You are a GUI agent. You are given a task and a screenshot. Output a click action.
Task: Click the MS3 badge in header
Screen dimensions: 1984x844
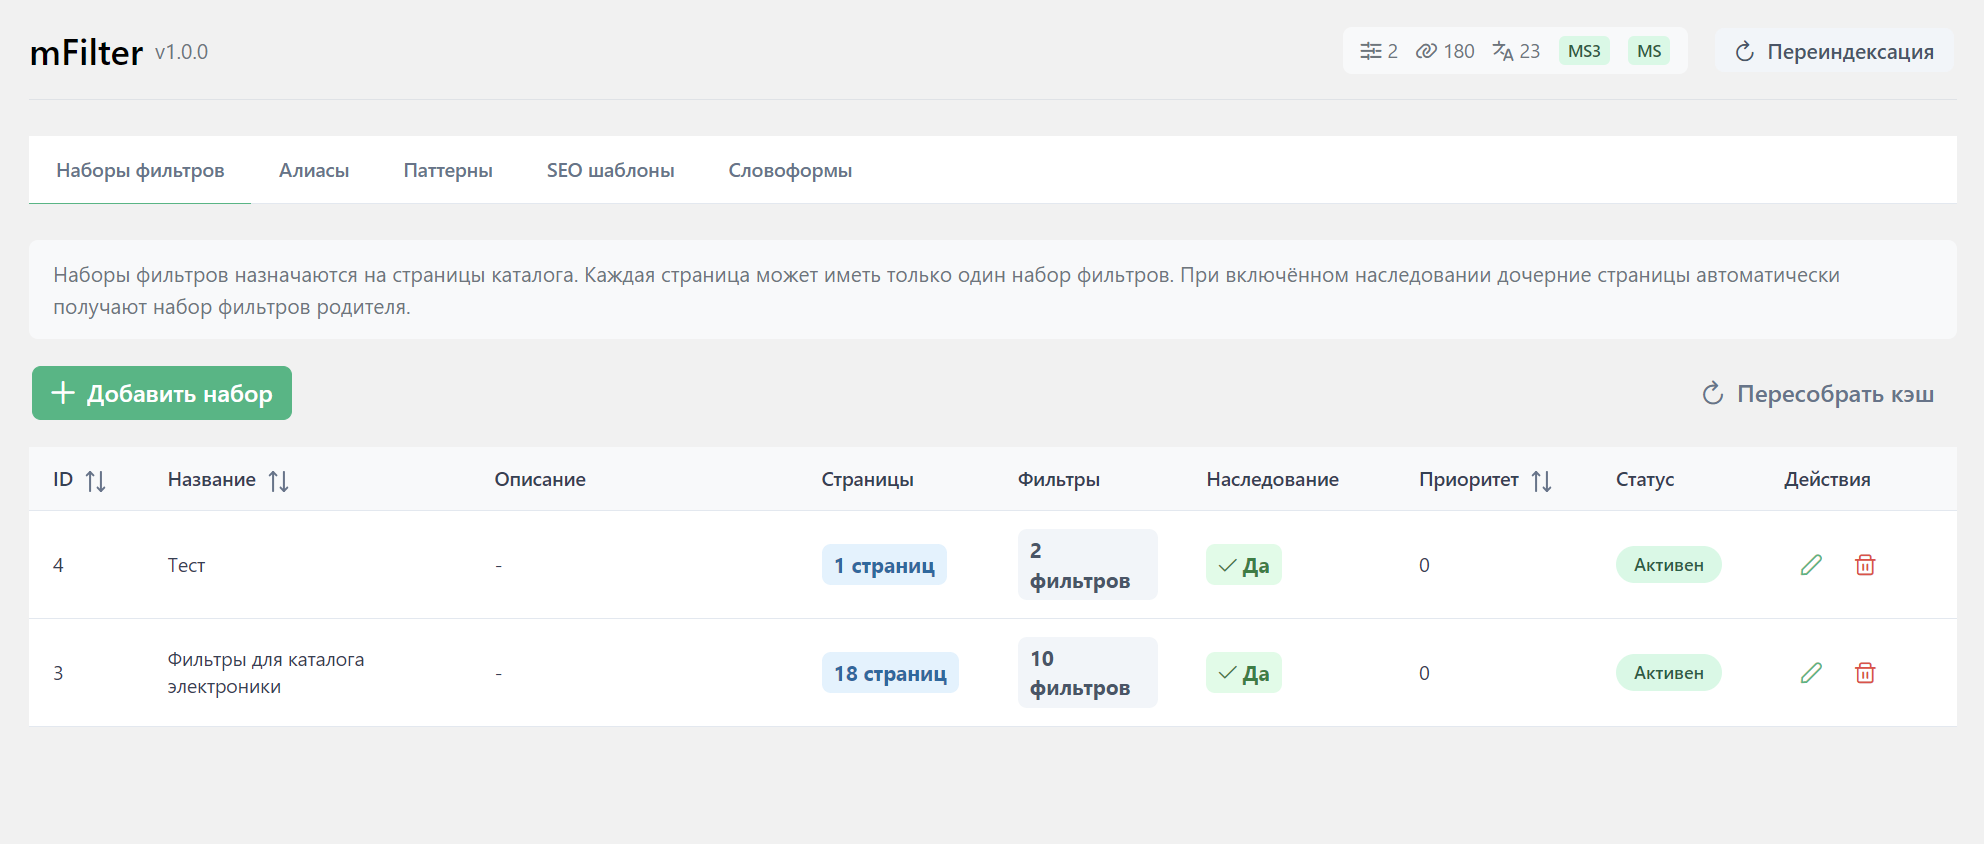[x=1584, y=51]
